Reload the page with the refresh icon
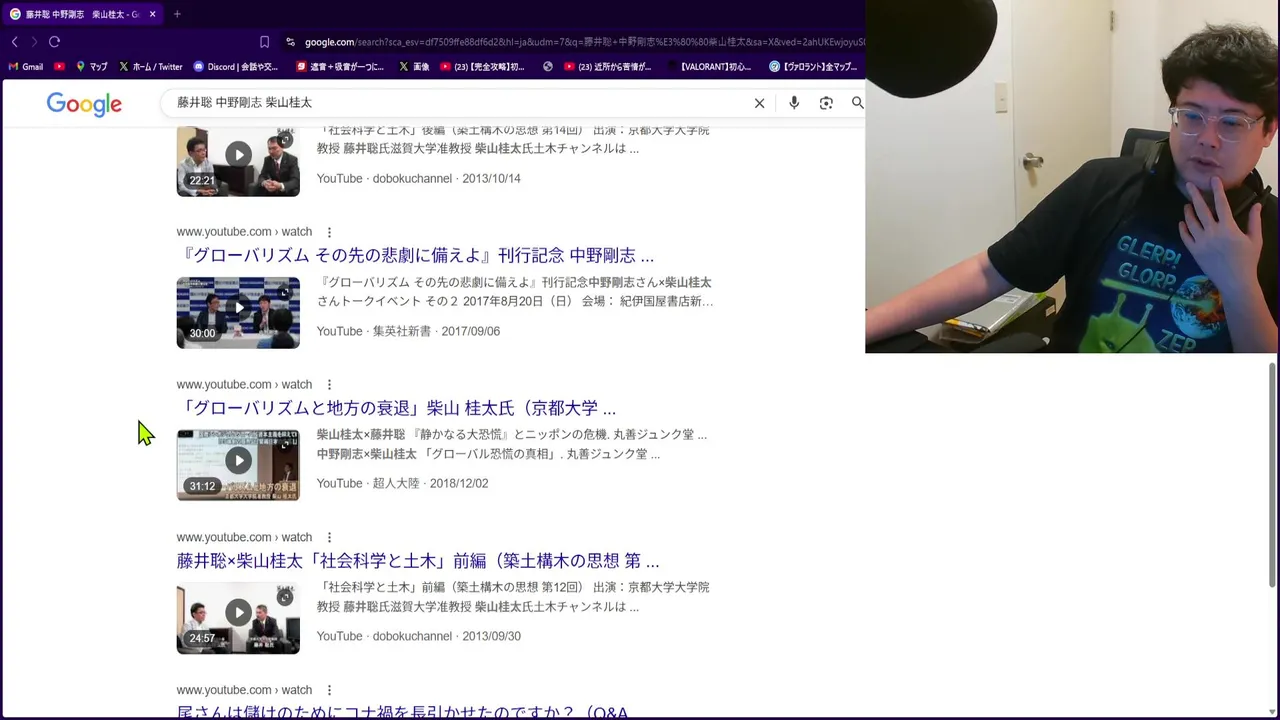Viewport: 1280px width, 720px height. 54,42
